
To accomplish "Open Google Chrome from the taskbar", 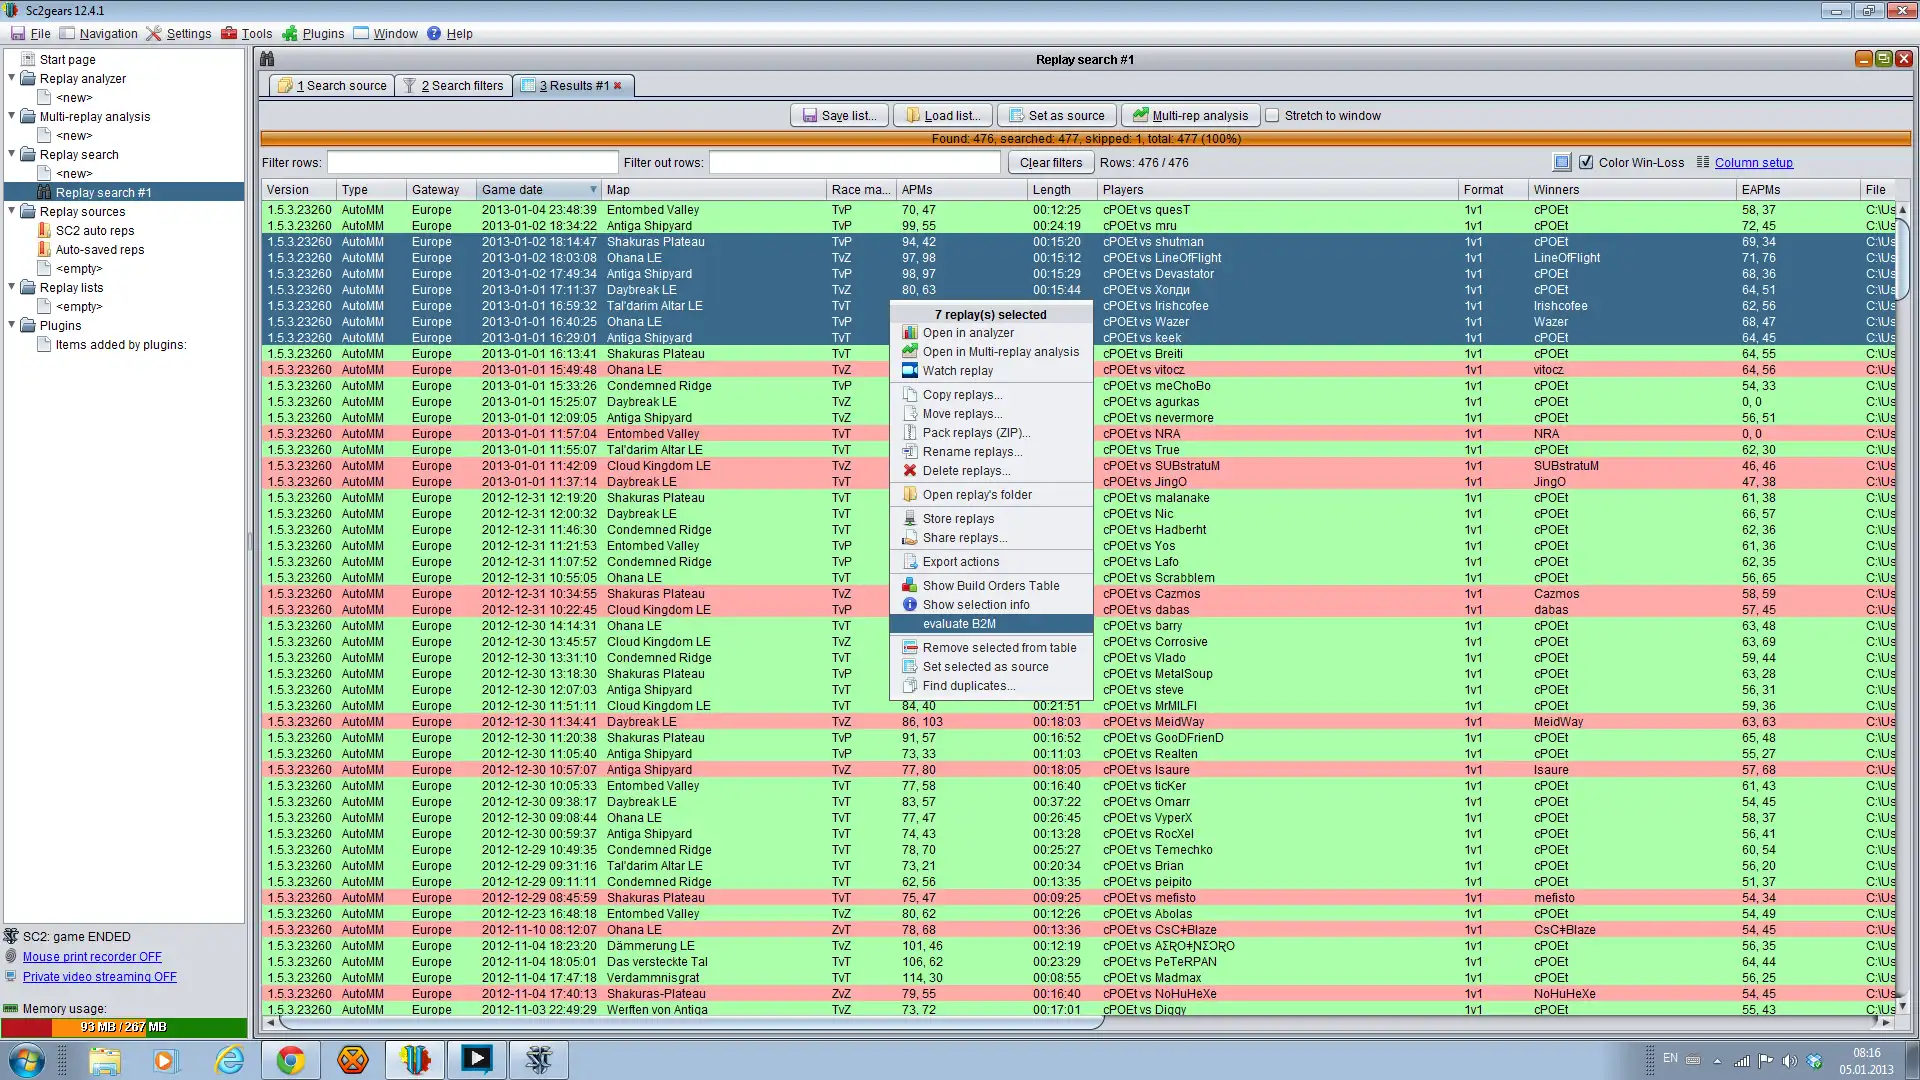I will coord(291,1060).
